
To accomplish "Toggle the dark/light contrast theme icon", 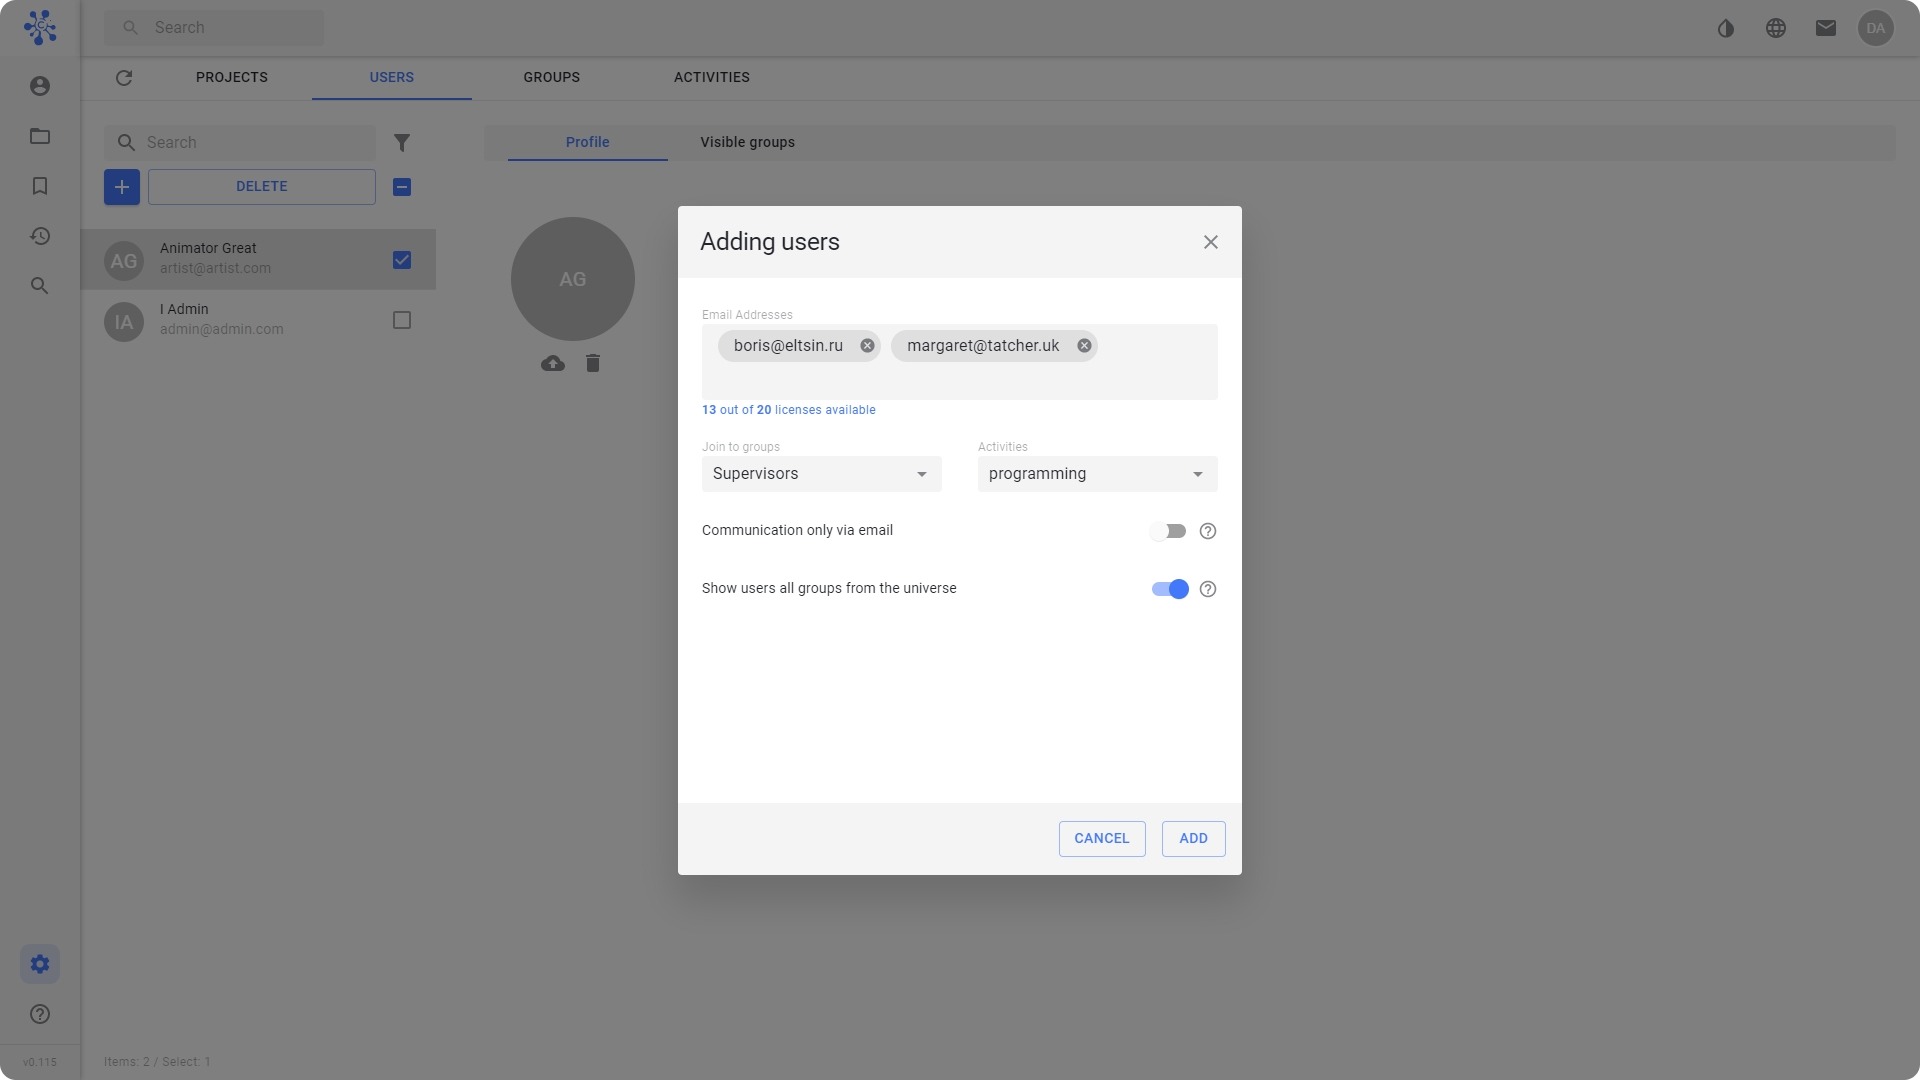I will coord(1726,28).
